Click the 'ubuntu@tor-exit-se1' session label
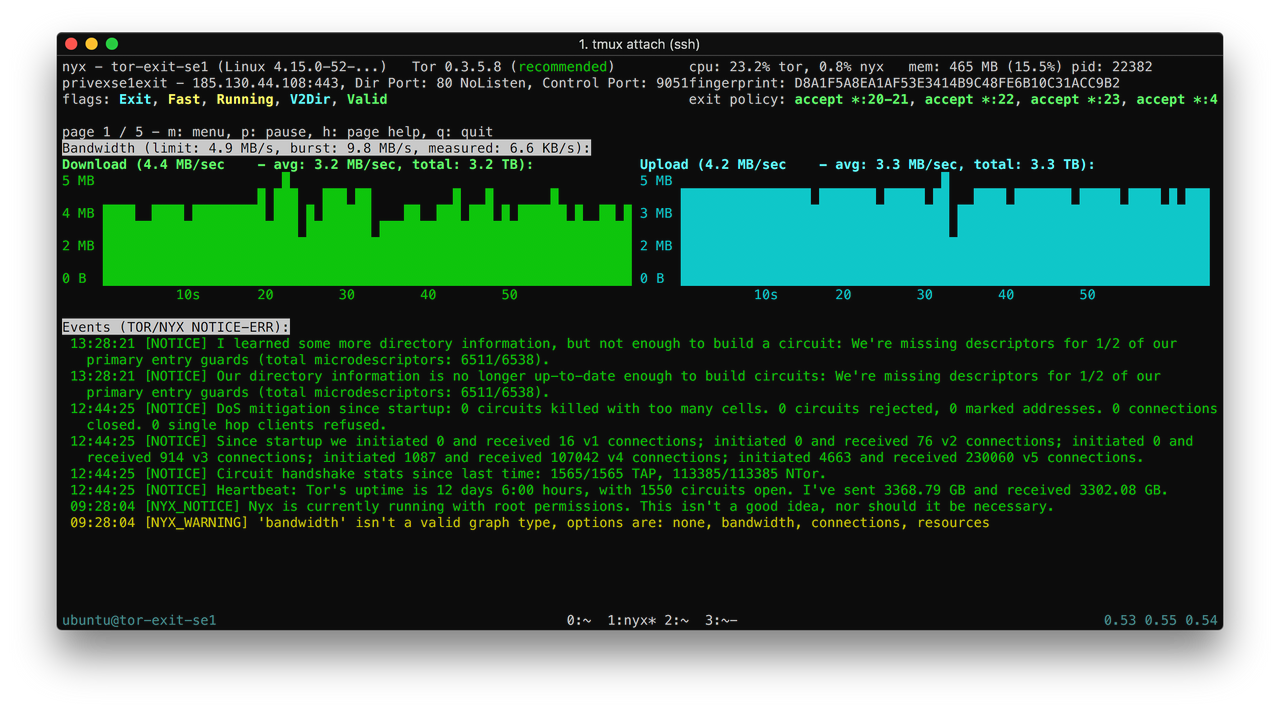1280x711 pixels. pyautogui.click(x=139, y=620)
